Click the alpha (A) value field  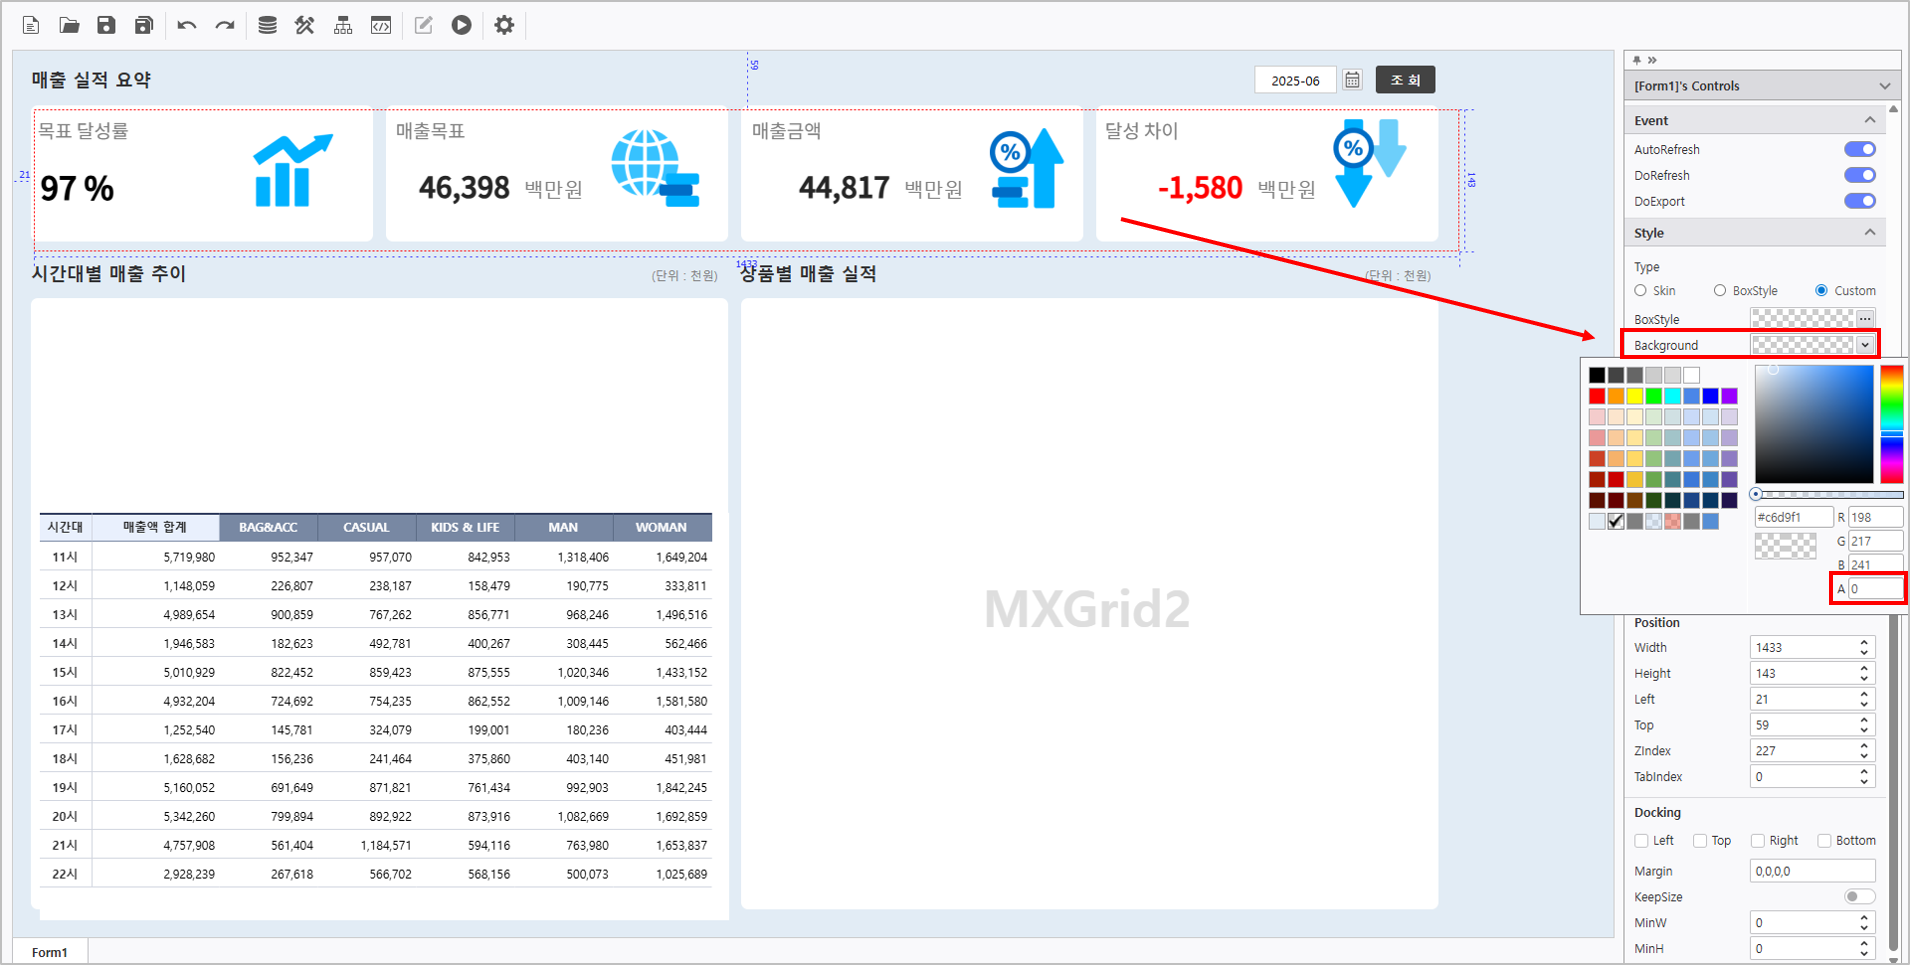(x=1875, y=589)
